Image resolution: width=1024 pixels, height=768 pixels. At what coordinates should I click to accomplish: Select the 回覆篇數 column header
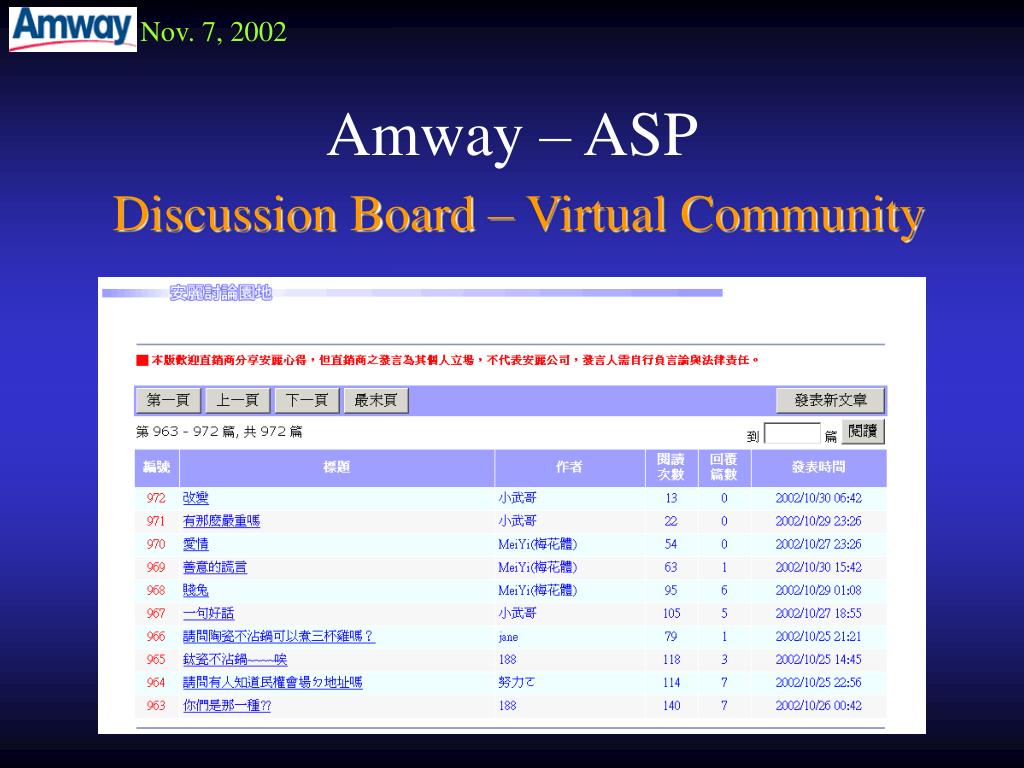coord(724,467)
